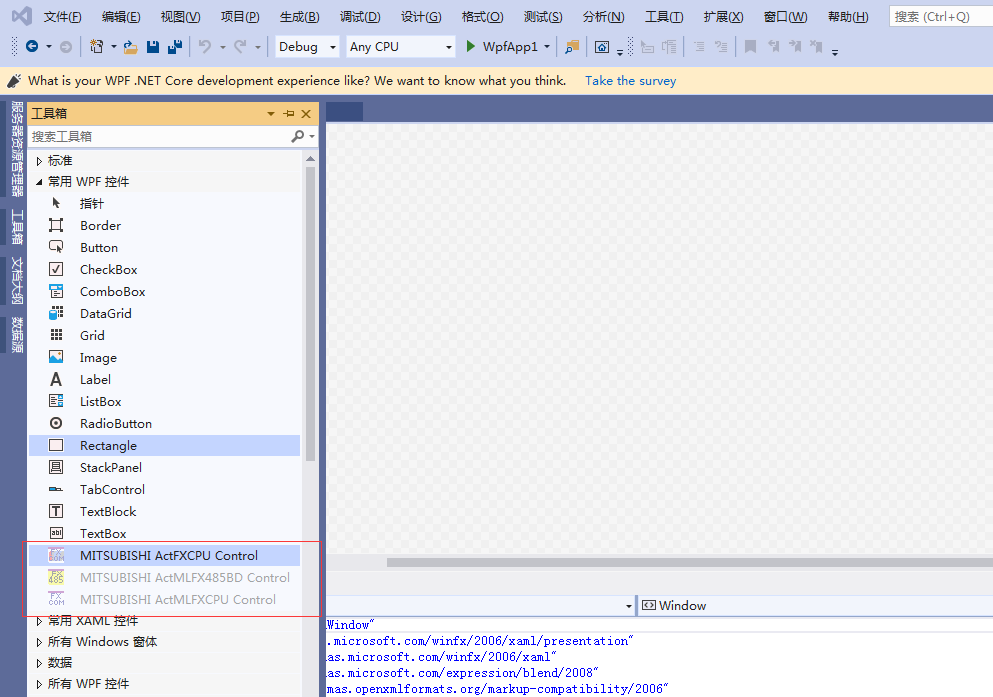The height and width of the screenshot is (697, 993).
Task: Open the Any CPU platform dropdown
Action: click(x=400, y=47)
